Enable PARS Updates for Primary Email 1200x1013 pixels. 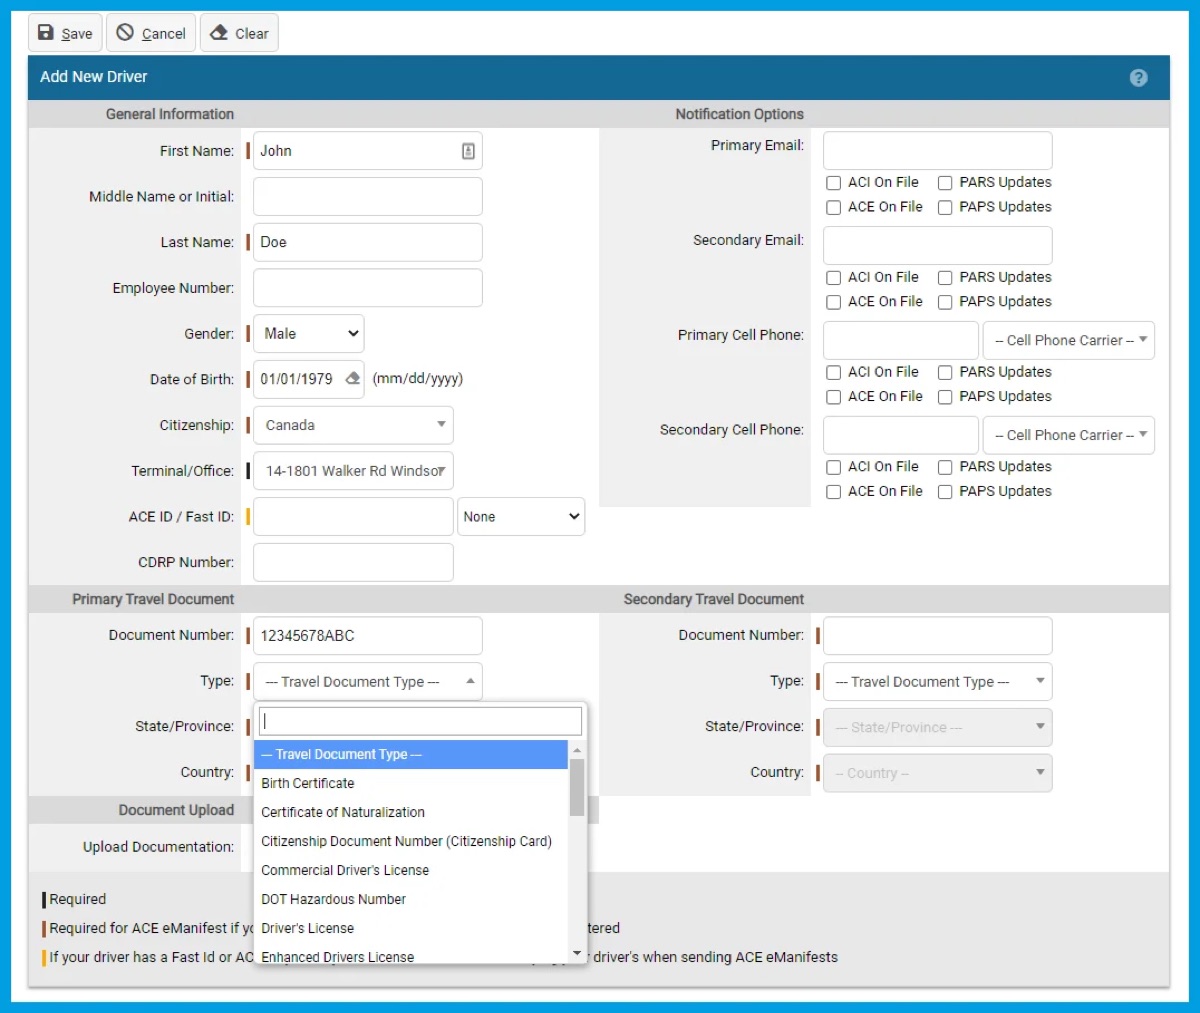[x=944, y=183]
